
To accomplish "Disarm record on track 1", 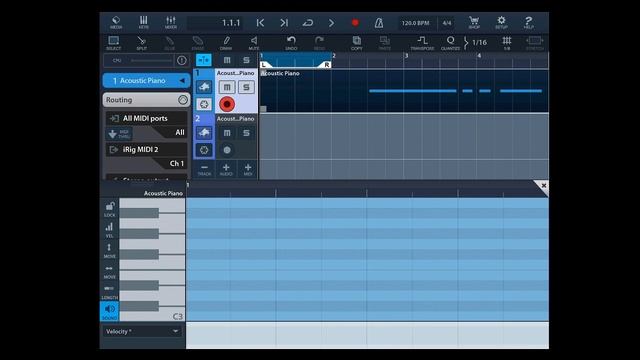I will 227,104.
